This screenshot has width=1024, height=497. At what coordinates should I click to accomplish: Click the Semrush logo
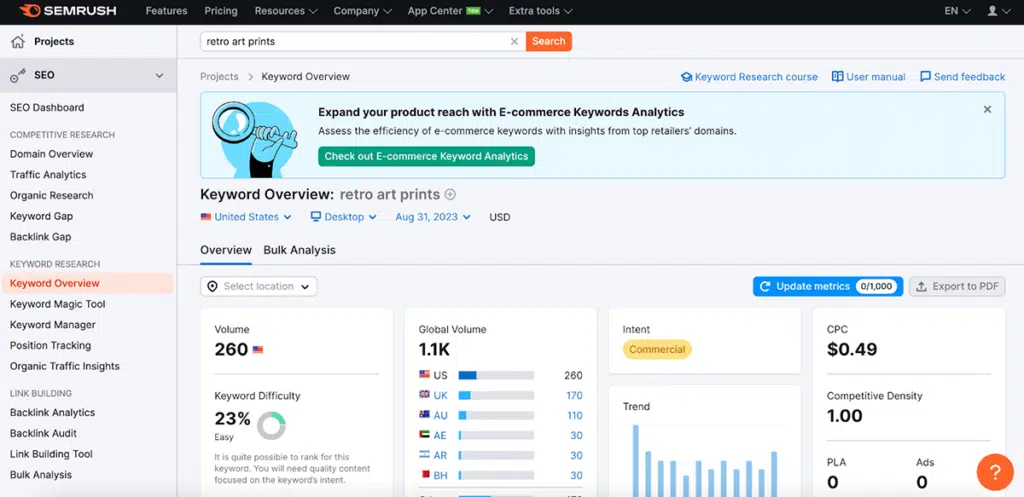[67, 11]
